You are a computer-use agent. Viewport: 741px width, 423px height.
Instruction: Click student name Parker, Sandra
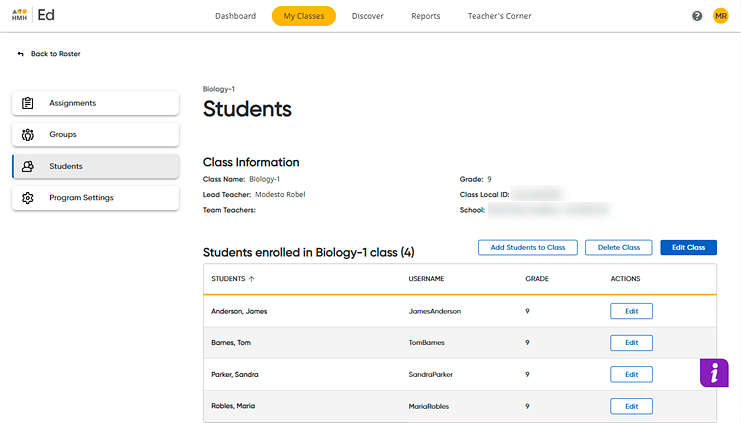[x=234, y=374]
